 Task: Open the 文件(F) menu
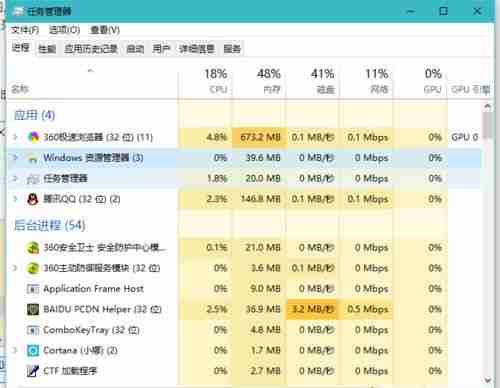tap(25, 30)
